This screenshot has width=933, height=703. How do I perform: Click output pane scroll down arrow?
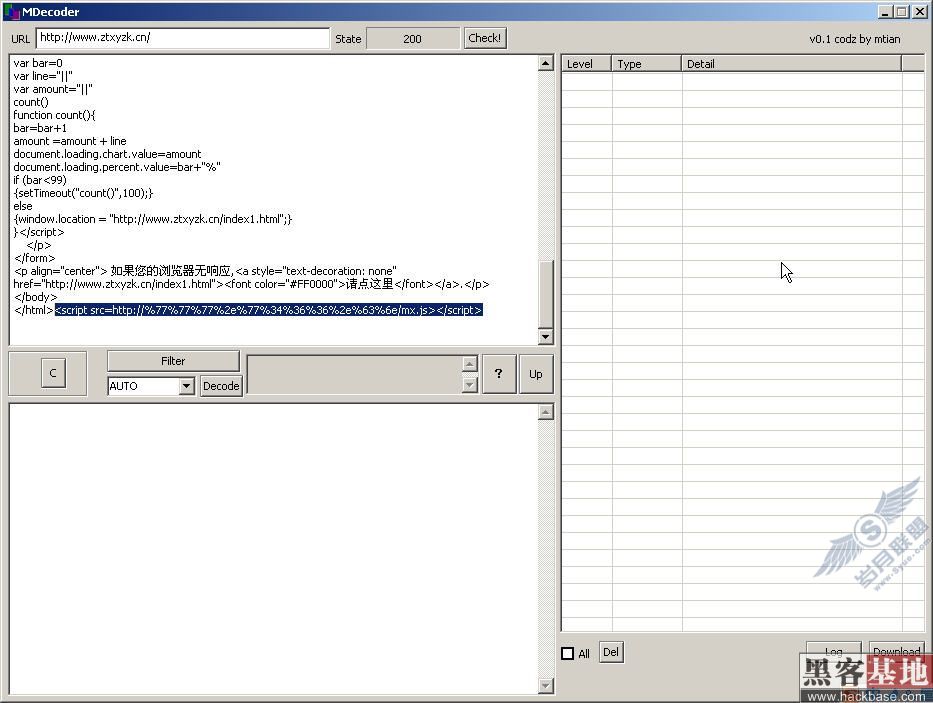click(546, 686)
